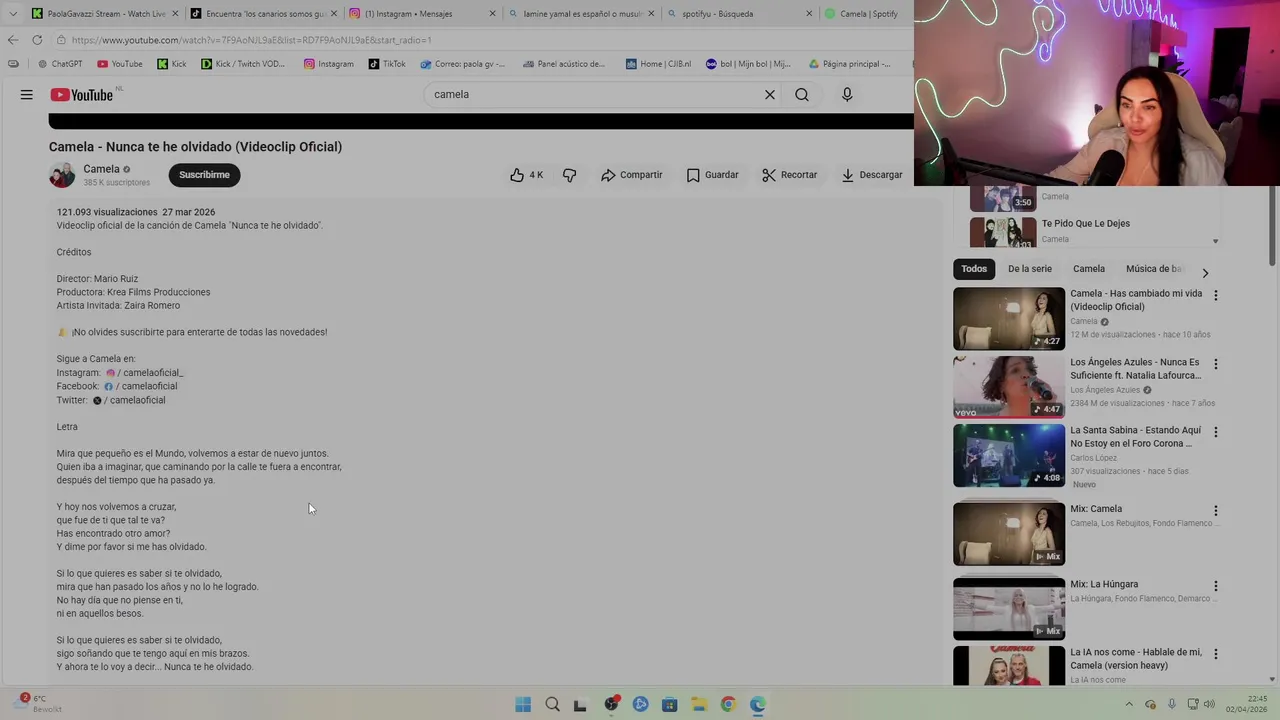The image size is (1280, 720).
Task: Open the Kick / Twitch VOD bookmark
Action: [x=243, y=64]
